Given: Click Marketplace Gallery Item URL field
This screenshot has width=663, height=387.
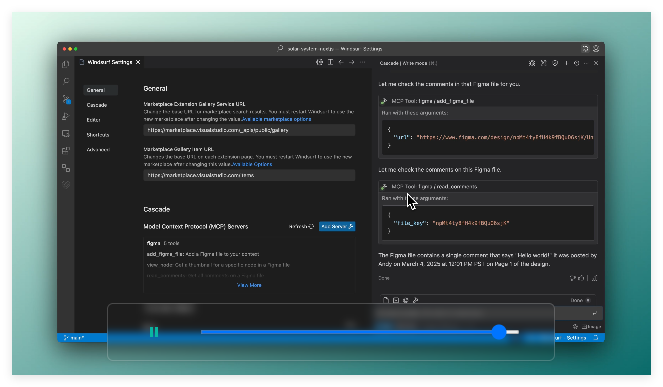Looking at the screenshot, I should tap(249, 175).
